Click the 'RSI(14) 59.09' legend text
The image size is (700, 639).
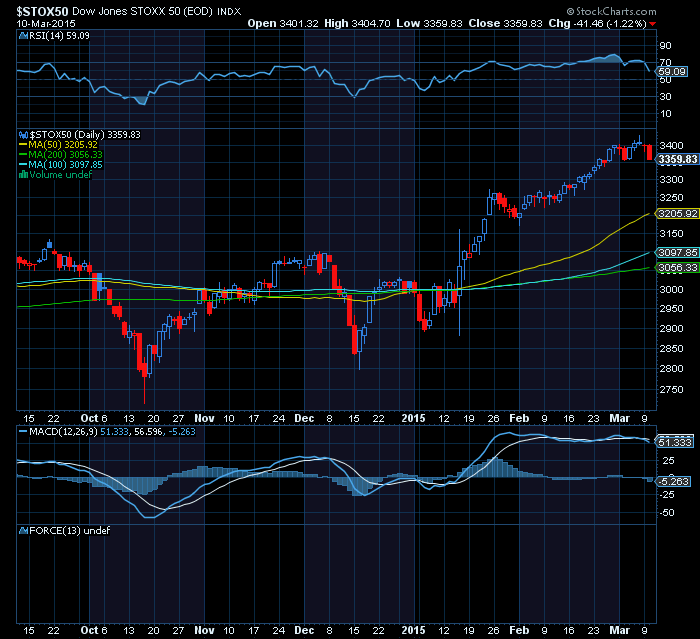[59, 36]
